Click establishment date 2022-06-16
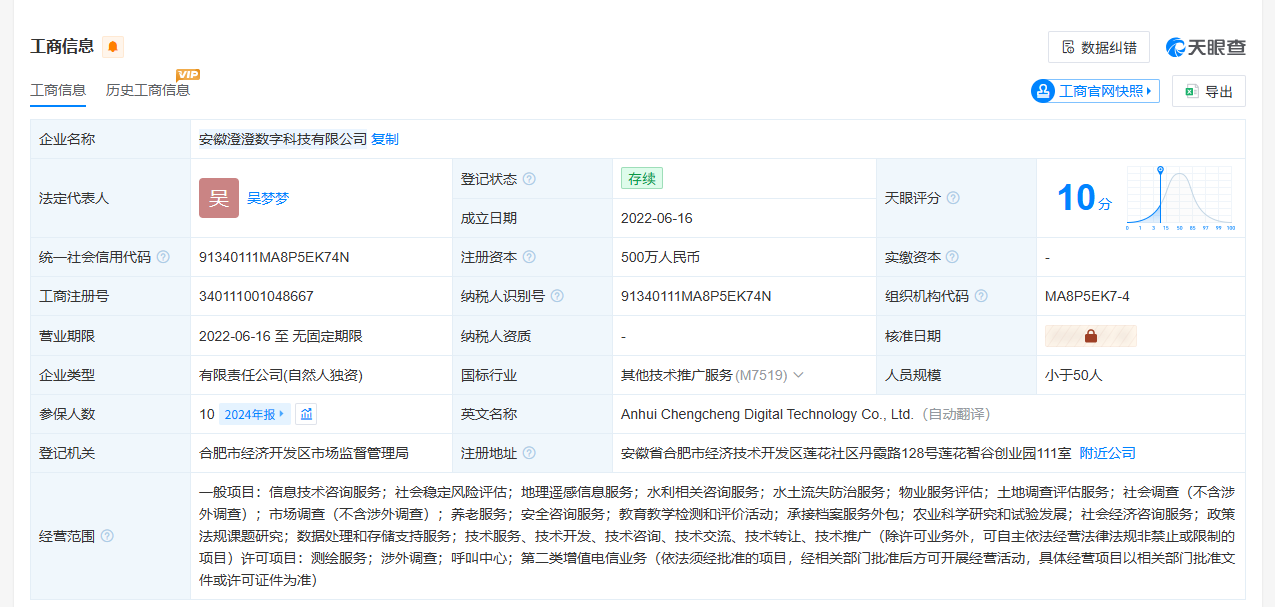The image size is (1275, 607). pyautogui.click(x=657, y=218)
